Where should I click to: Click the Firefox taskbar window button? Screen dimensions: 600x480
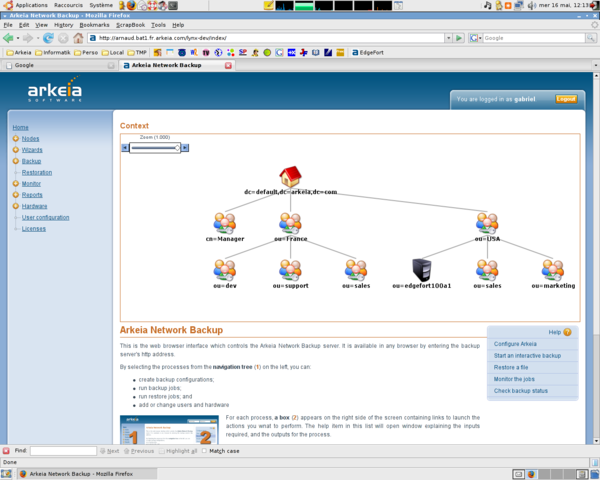[x=87, y=474]
